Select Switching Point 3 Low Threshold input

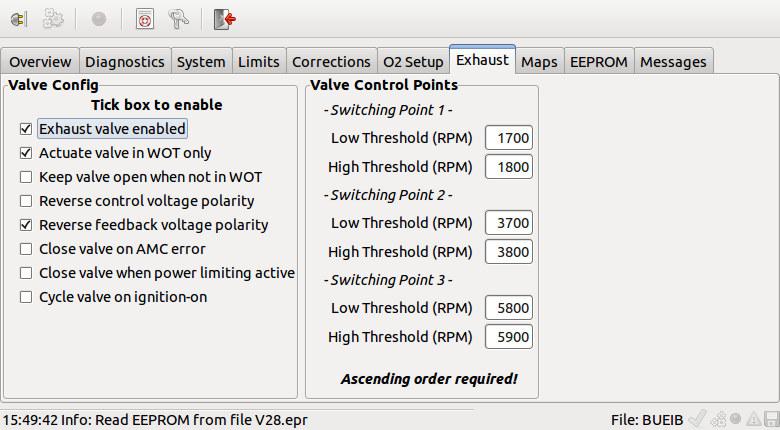point(509,308)
